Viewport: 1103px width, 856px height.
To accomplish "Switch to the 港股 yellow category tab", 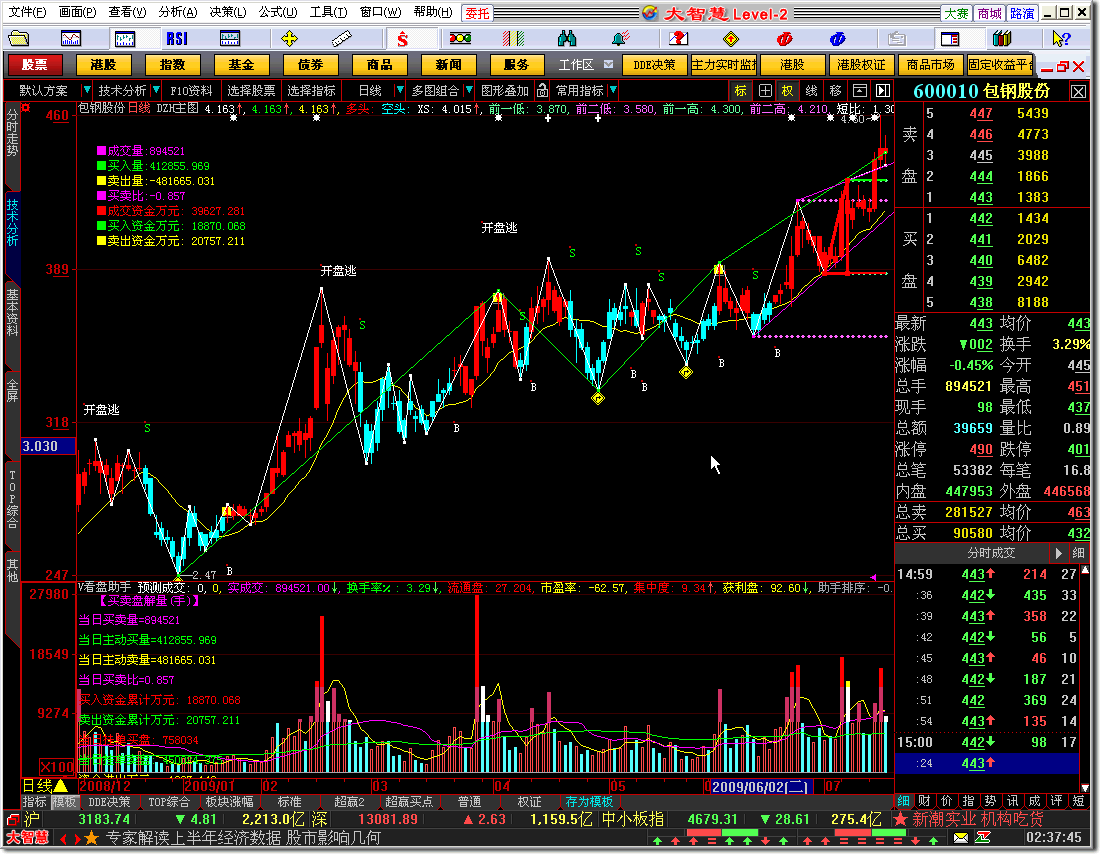I will pos(103,65).
